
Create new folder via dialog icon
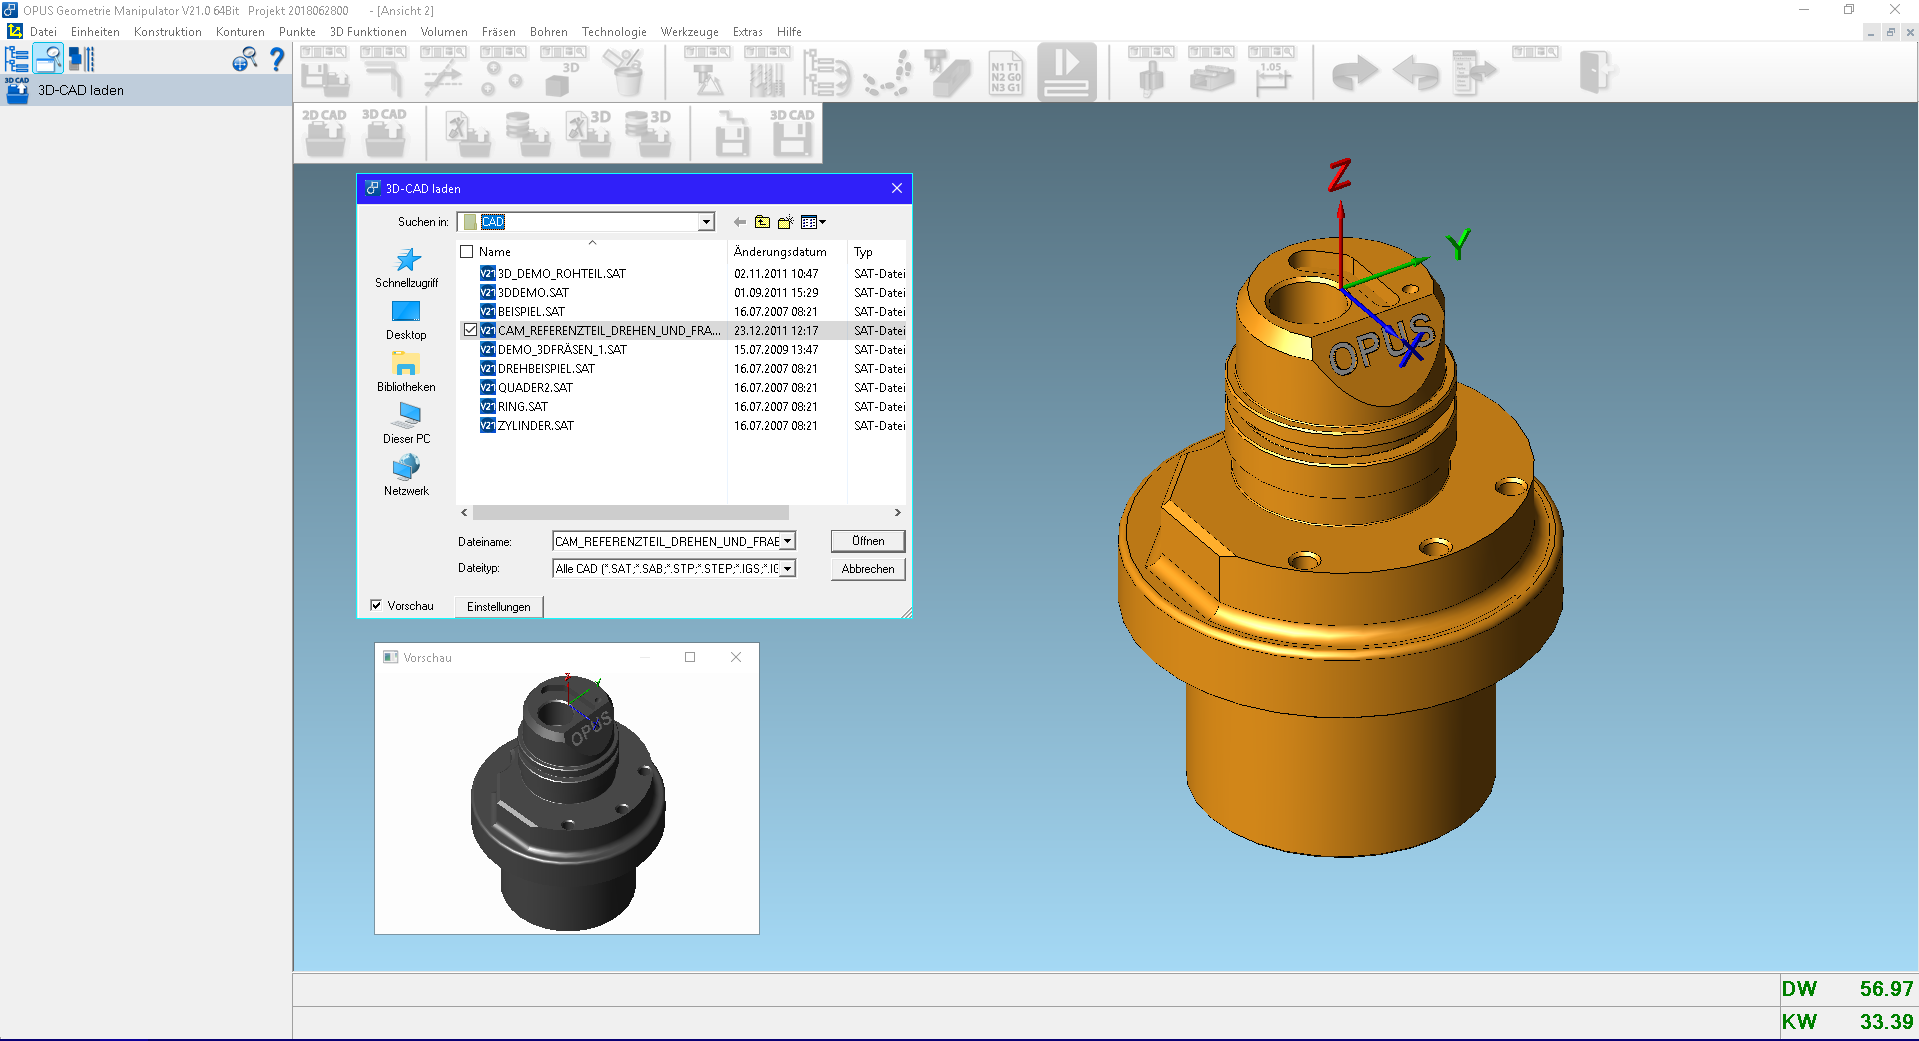tap(786, 222)
